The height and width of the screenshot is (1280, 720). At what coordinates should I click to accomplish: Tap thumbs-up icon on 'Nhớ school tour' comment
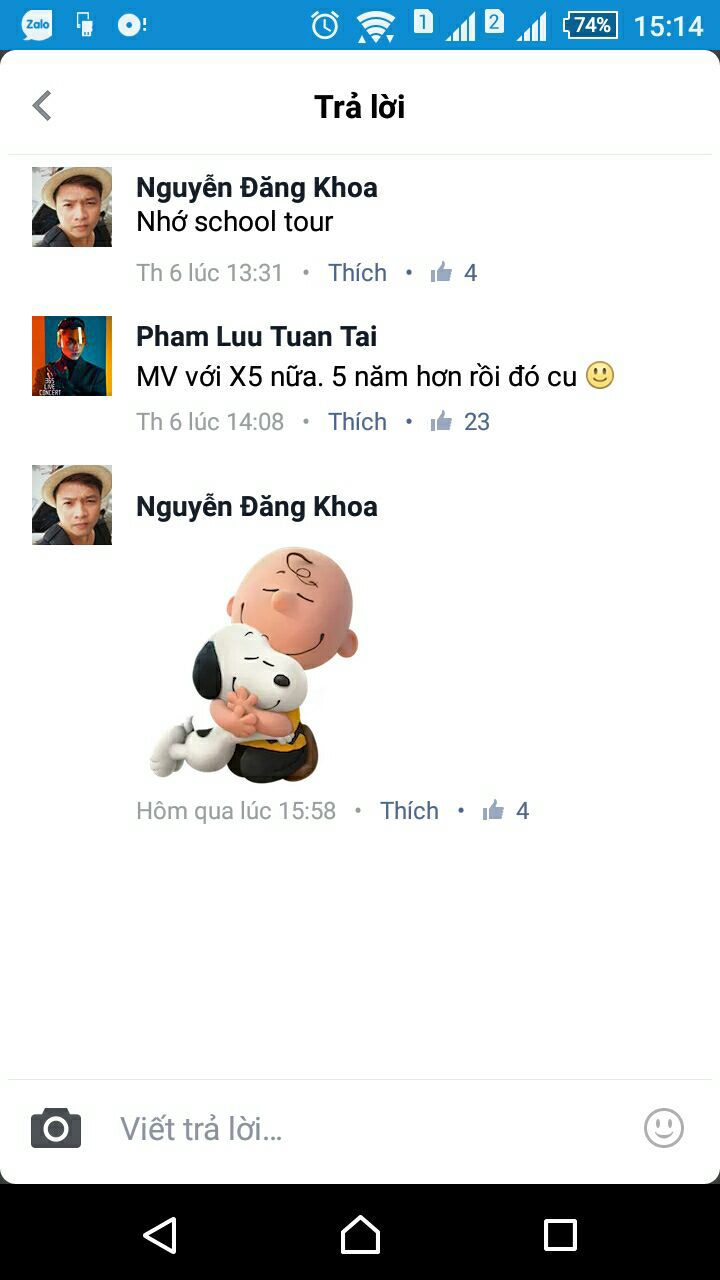pyautogui.click(x=441, y=272)
